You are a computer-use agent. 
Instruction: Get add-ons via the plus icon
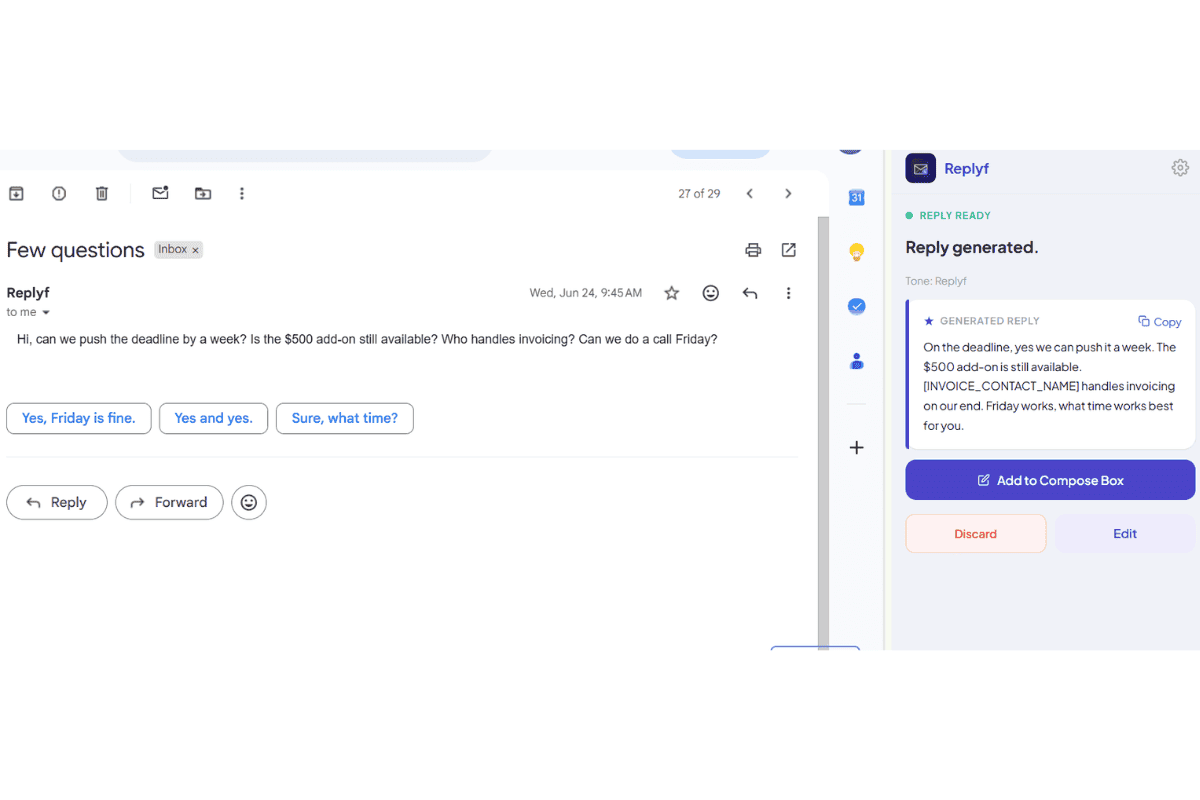(x=857, y=448)
